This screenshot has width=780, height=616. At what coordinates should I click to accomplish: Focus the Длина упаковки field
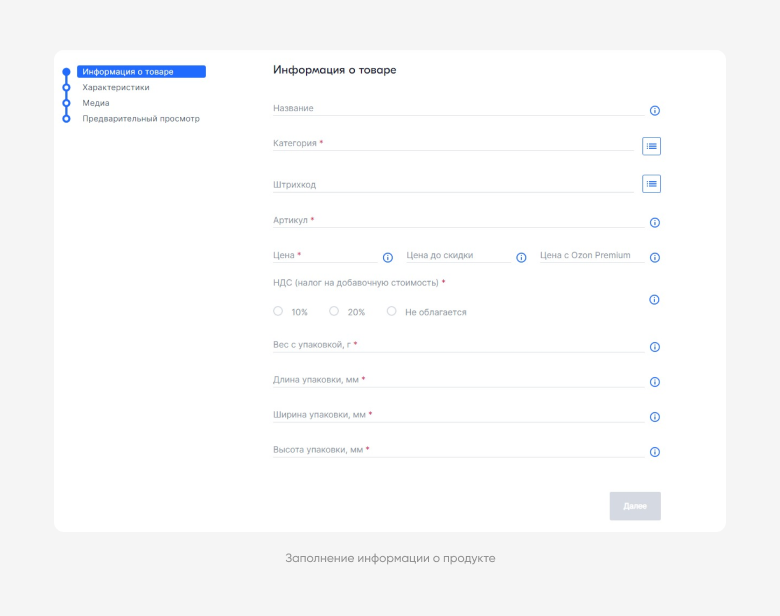point(458,380)
